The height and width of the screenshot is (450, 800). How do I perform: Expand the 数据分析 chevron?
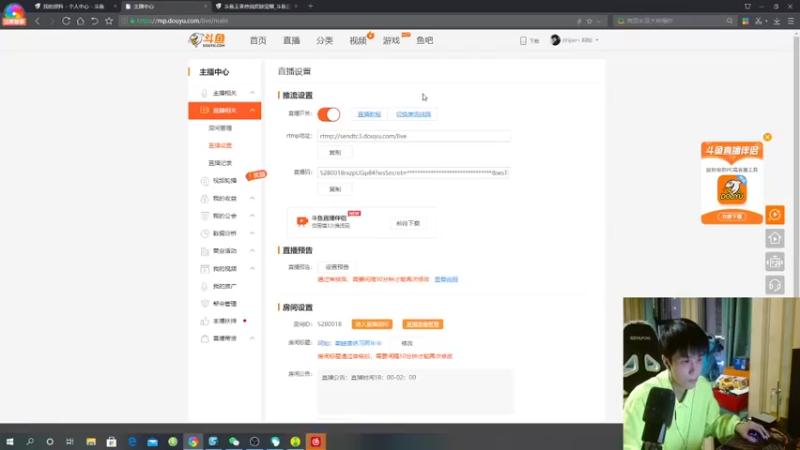[x=252, y=233]
